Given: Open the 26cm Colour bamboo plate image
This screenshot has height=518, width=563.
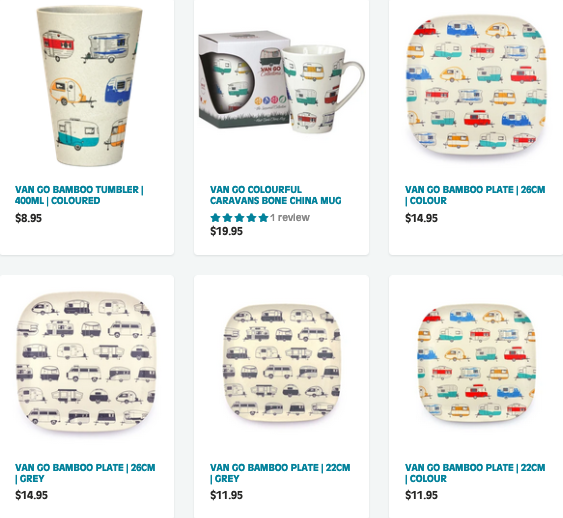Looking at the screenshot, I should tap(476, 85).
